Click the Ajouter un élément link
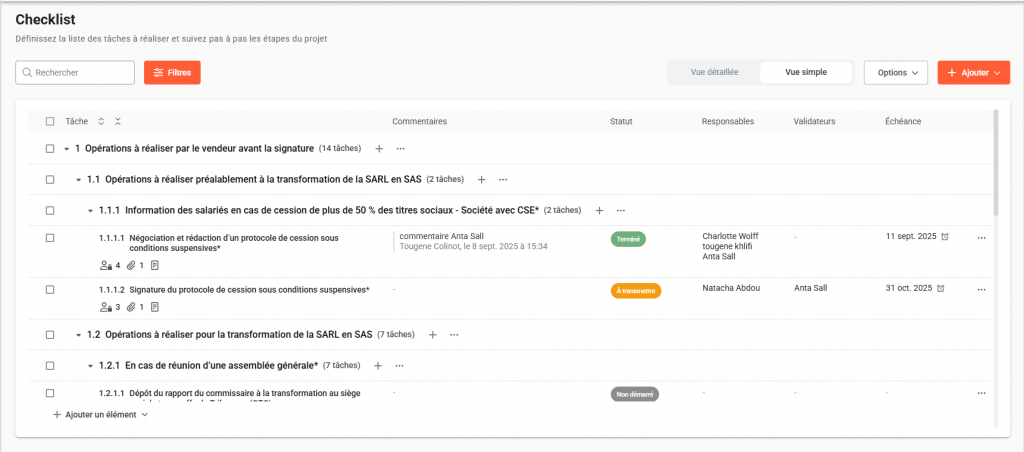 (100, 414)
